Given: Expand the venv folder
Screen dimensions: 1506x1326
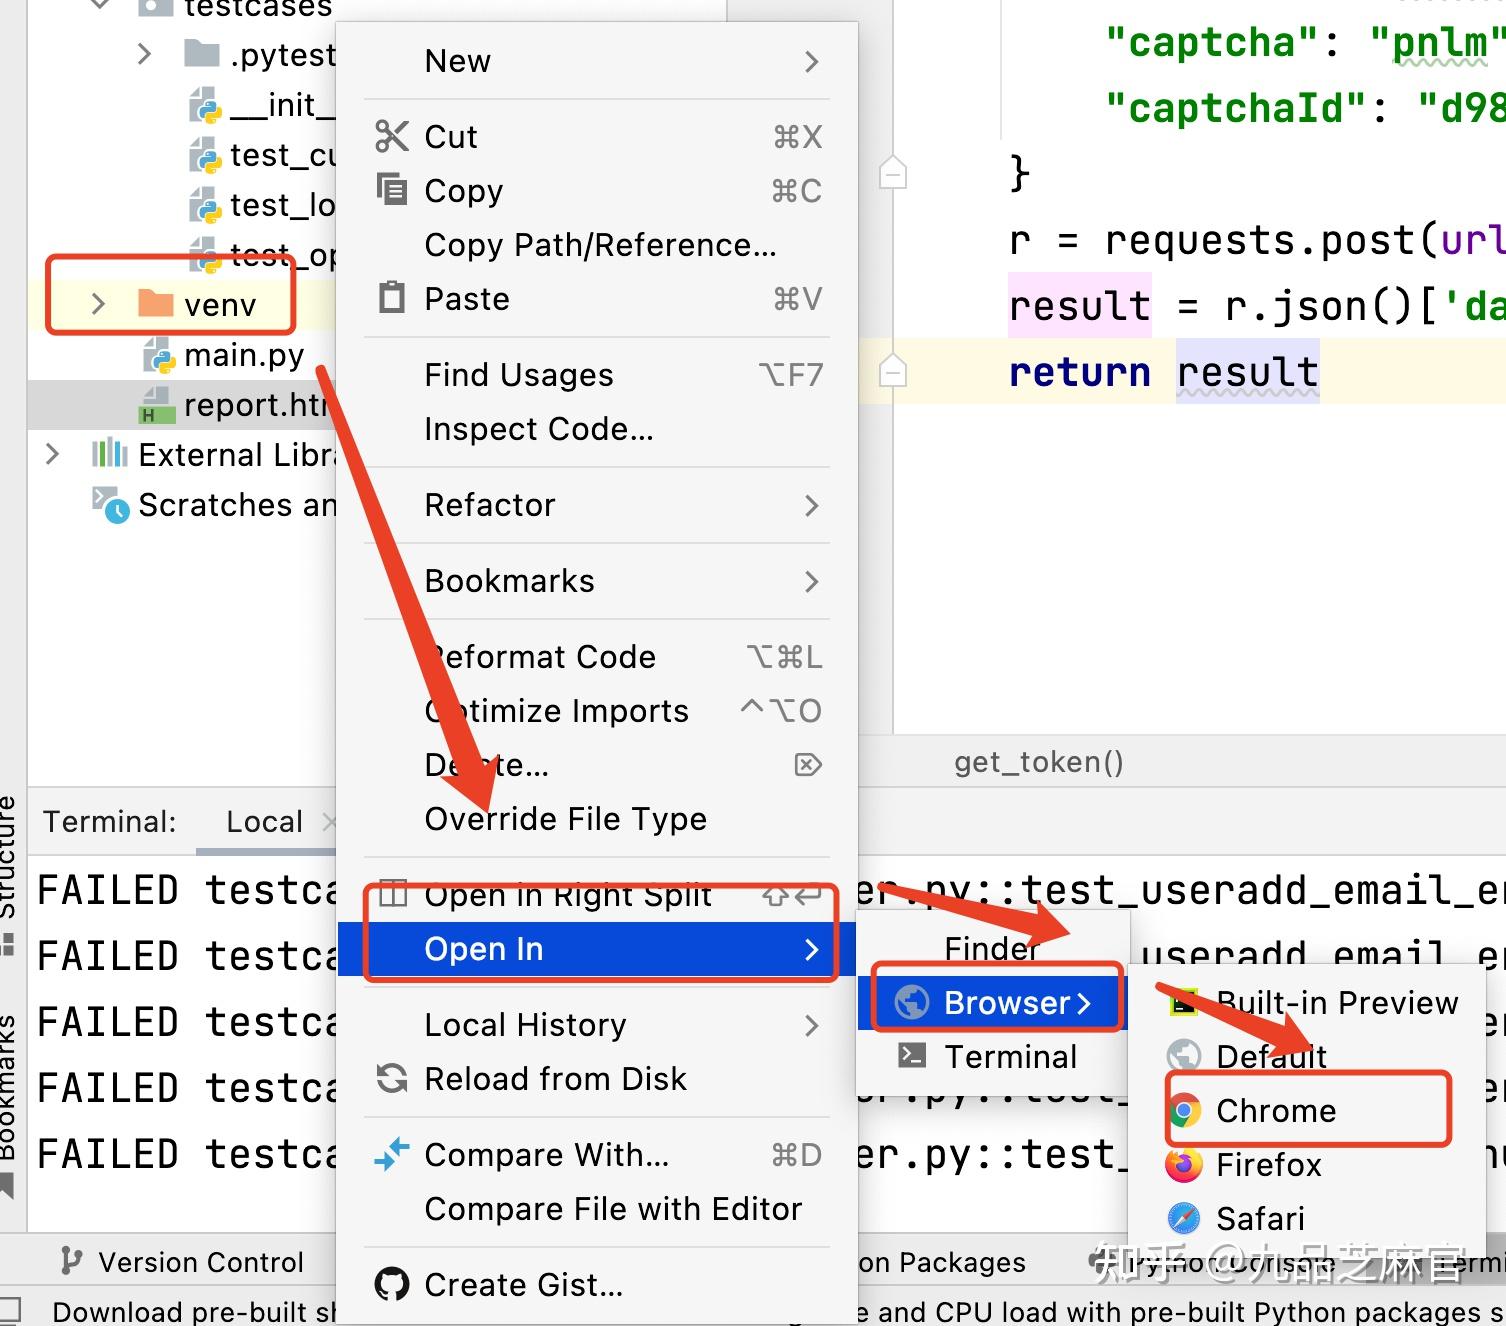Looking at the screenshot, I should point(98,304).
